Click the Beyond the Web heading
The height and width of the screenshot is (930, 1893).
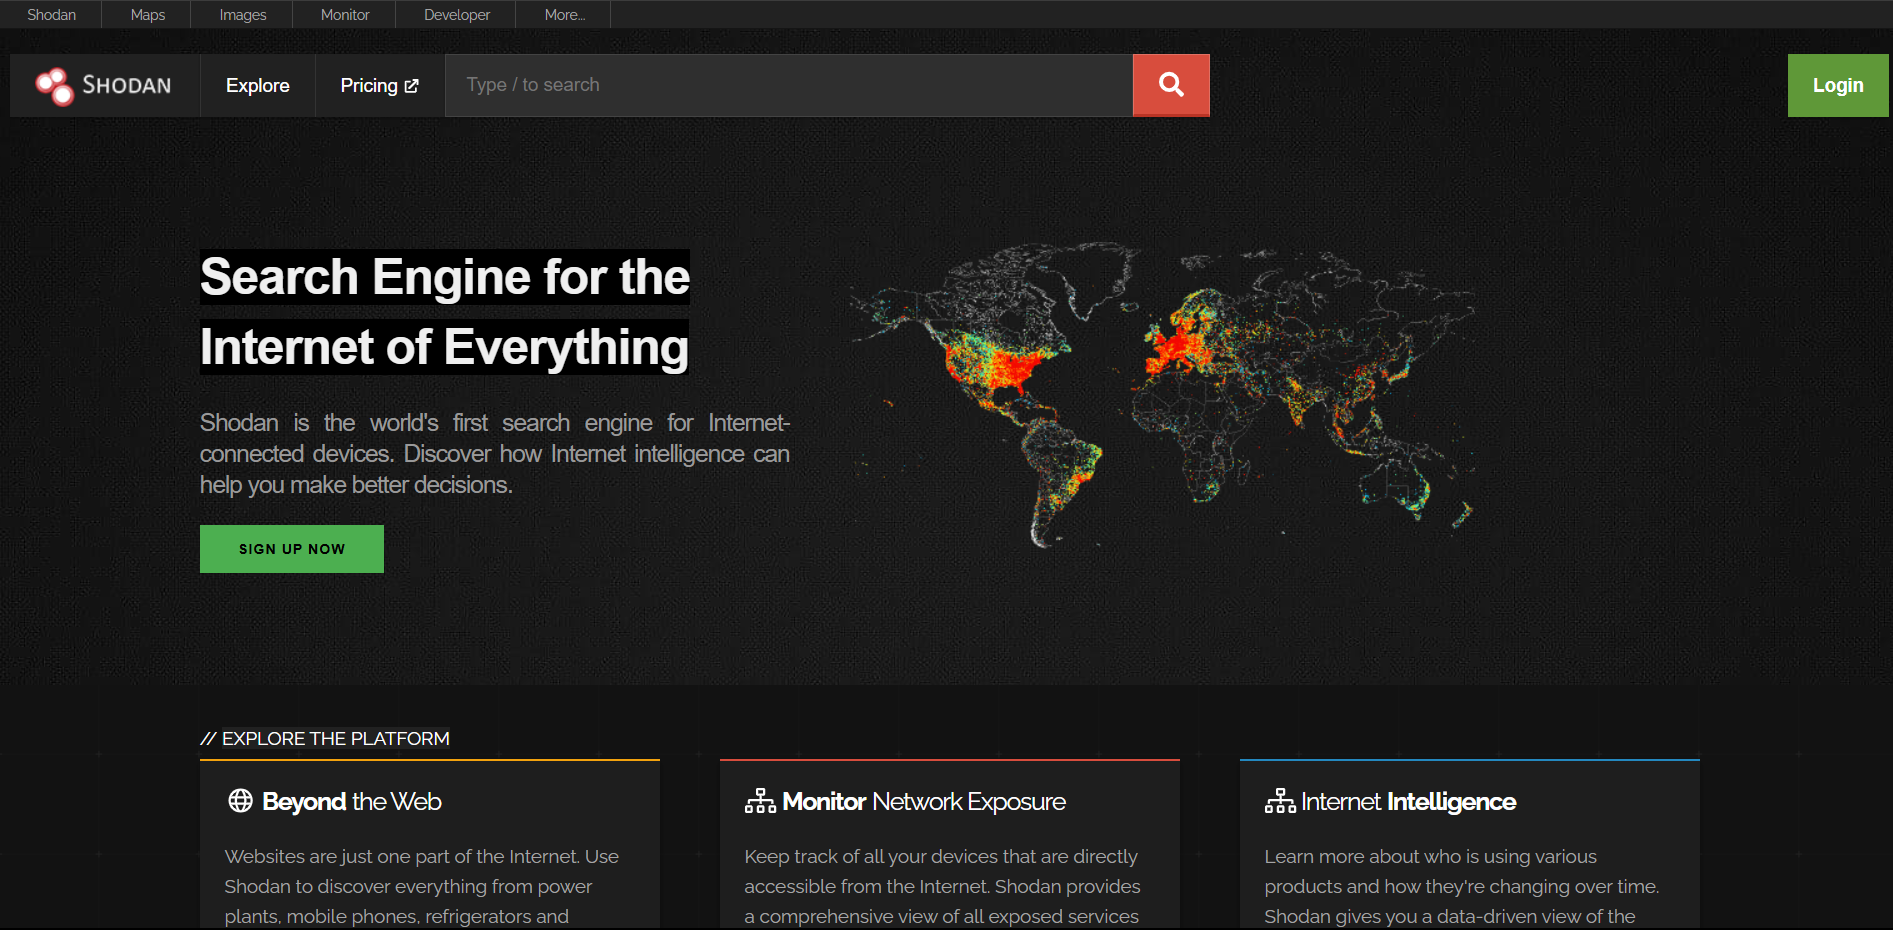pyautogui.click(x=351, y=801)
